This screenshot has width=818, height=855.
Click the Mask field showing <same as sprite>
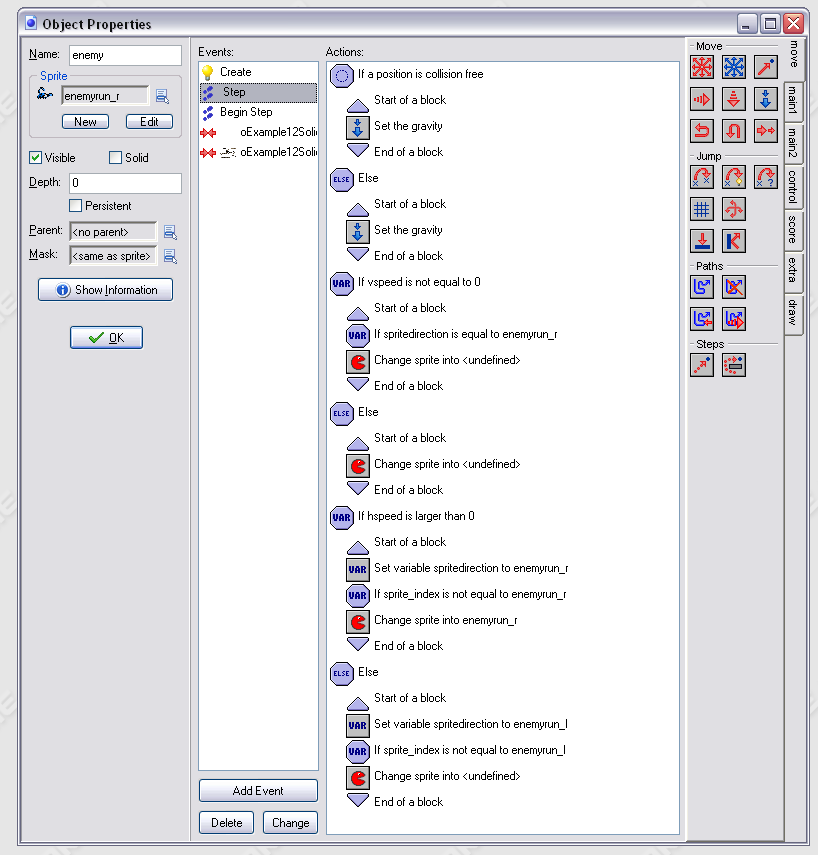113,256
